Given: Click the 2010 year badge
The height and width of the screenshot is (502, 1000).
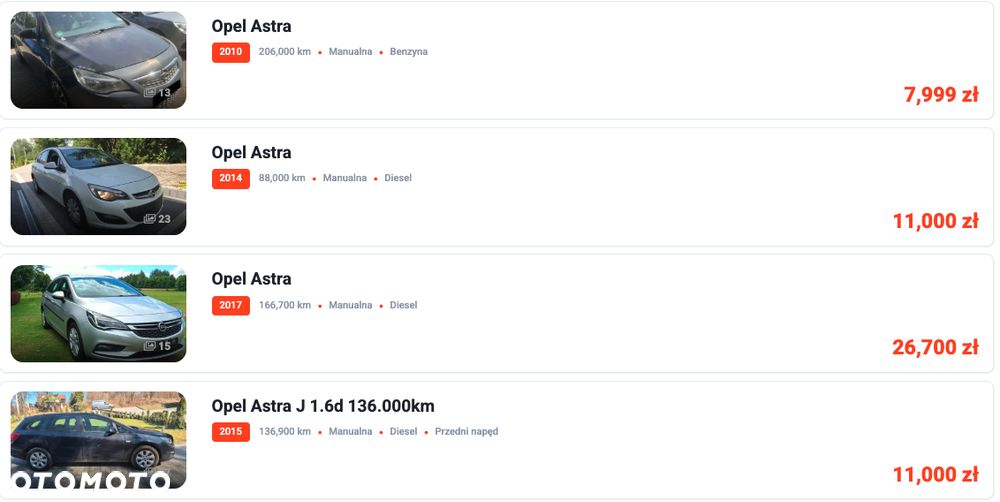Looking at the screenshot, I should (x=231, y=52).
